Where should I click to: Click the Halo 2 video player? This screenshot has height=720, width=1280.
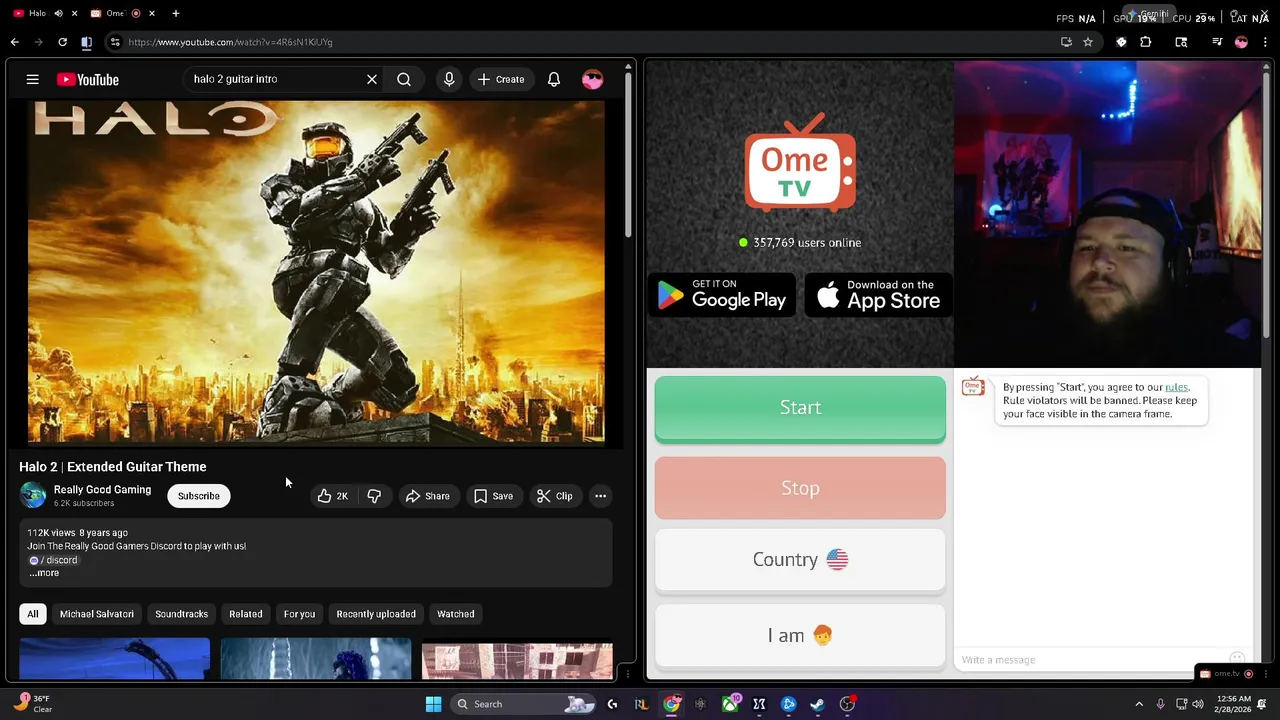[316, 272]
